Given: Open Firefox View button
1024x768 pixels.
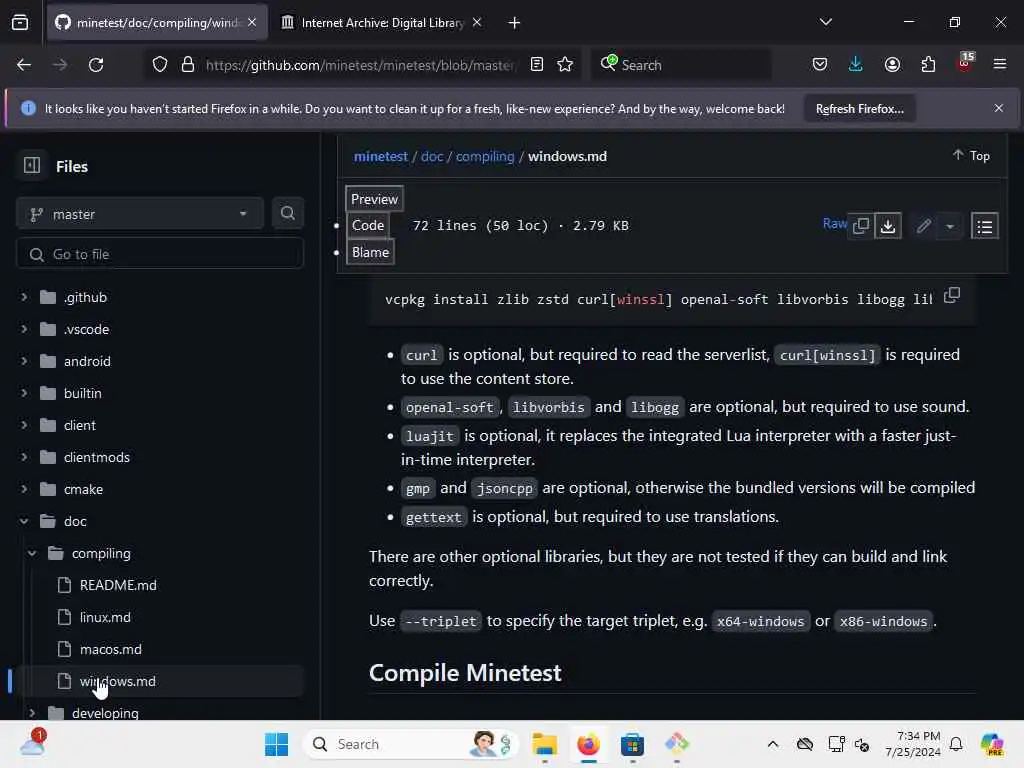Looking at the screenshot, I should (20, 22).
